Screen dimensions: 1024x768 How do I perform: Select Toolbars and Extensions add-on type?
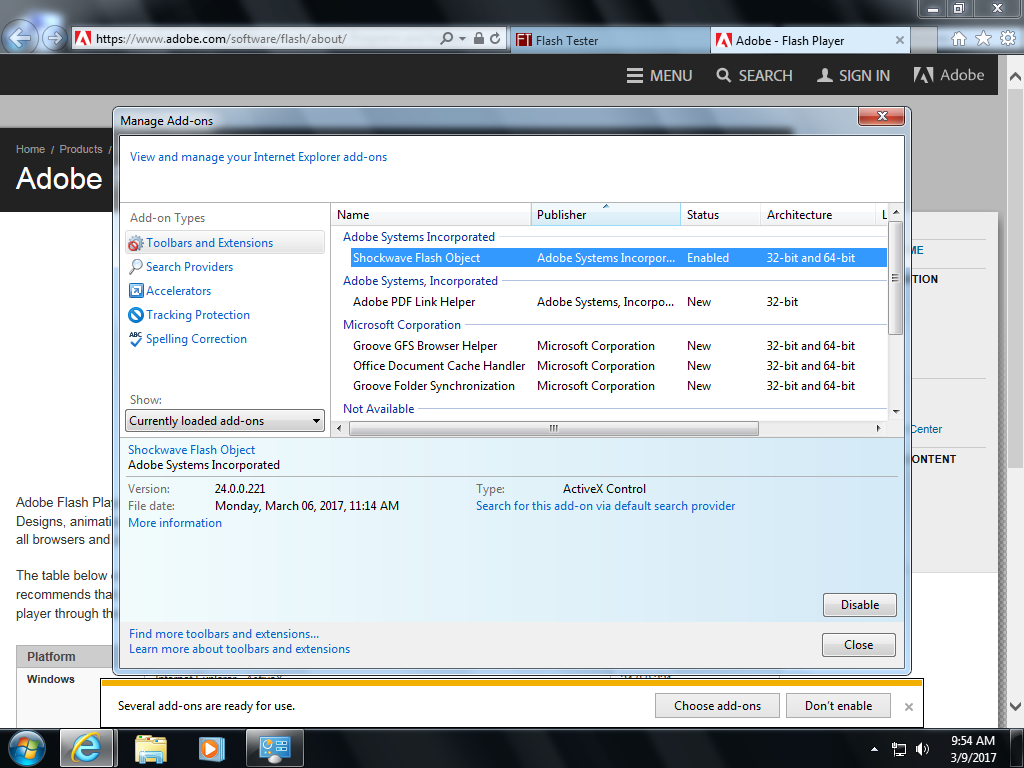[225, 243]
